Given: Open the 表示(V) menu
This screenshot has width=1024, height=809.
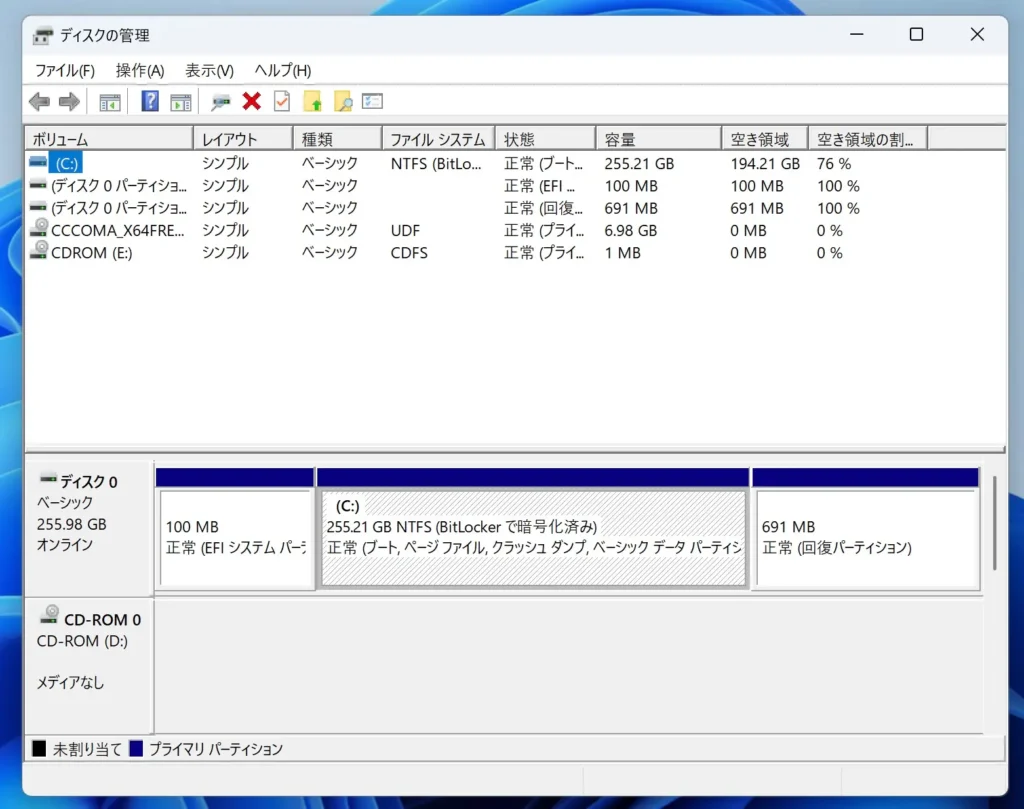Looking at the screenshot, I should pyautogui.click(x=209, y=71).
